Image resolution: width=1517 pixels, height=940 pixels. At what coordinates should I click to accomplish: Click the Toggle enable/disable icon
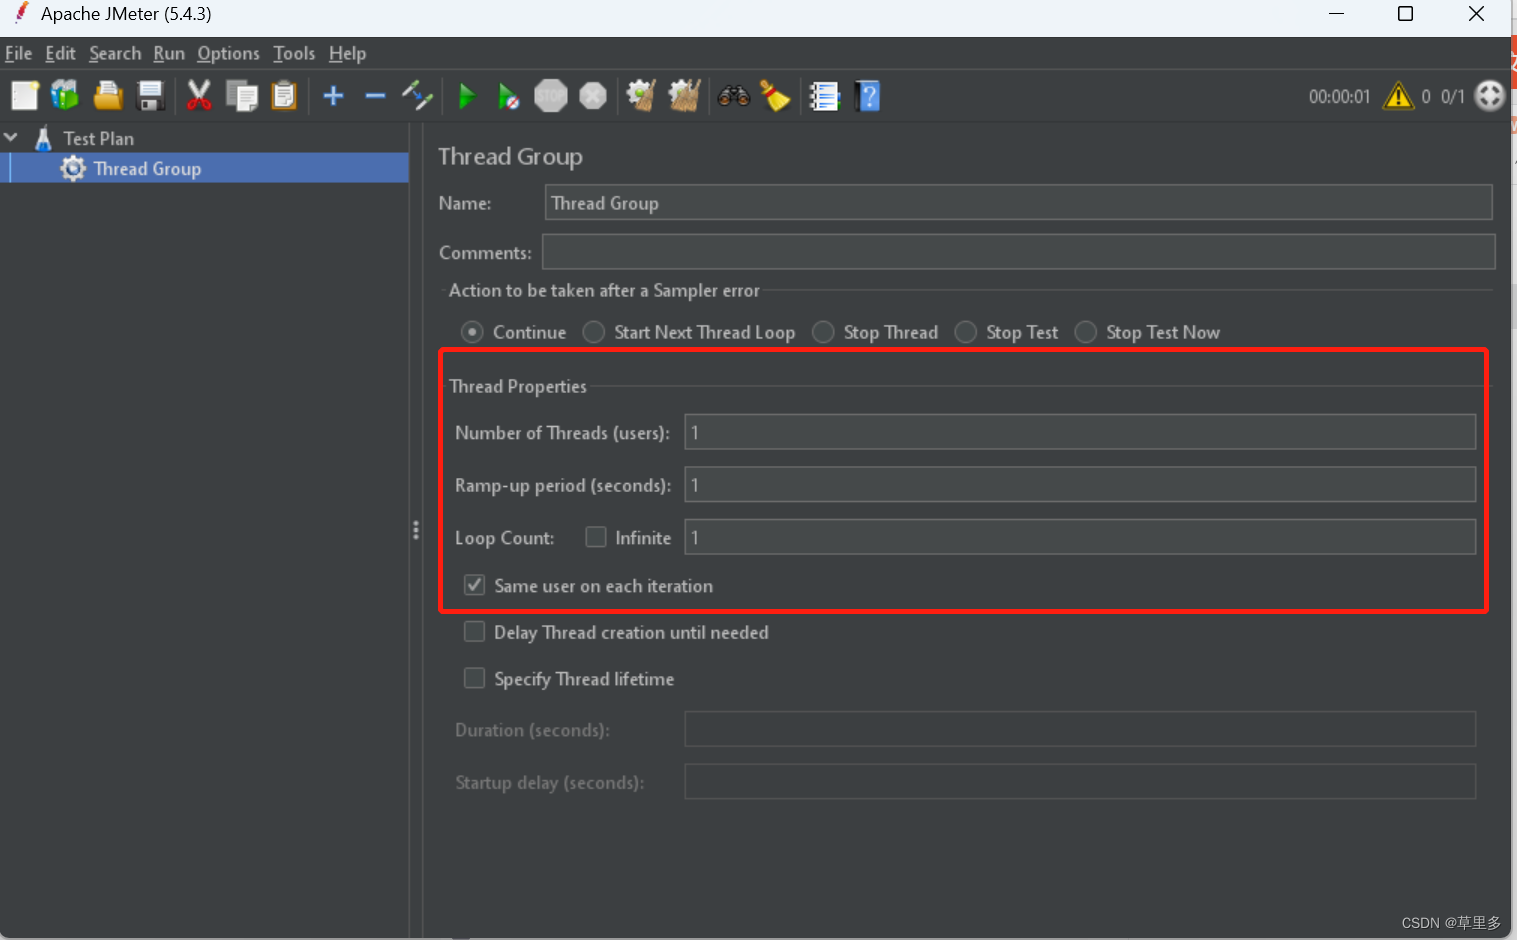[x=417, y=96]
